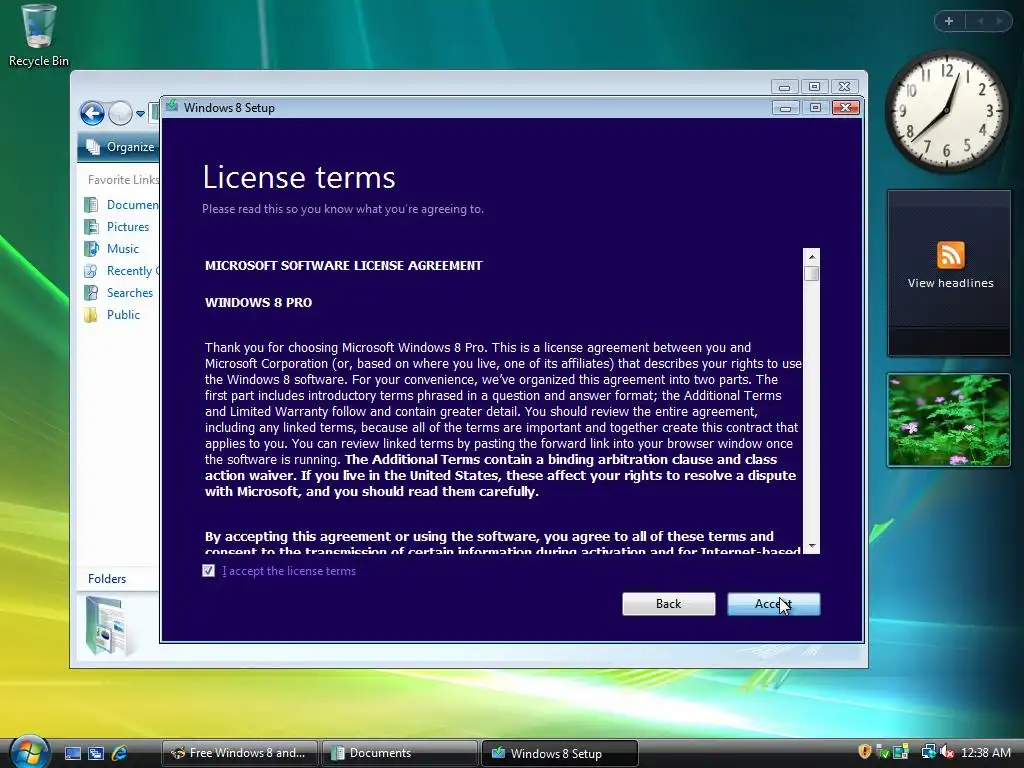Click the plus button to add gadgets

[949, 21]
